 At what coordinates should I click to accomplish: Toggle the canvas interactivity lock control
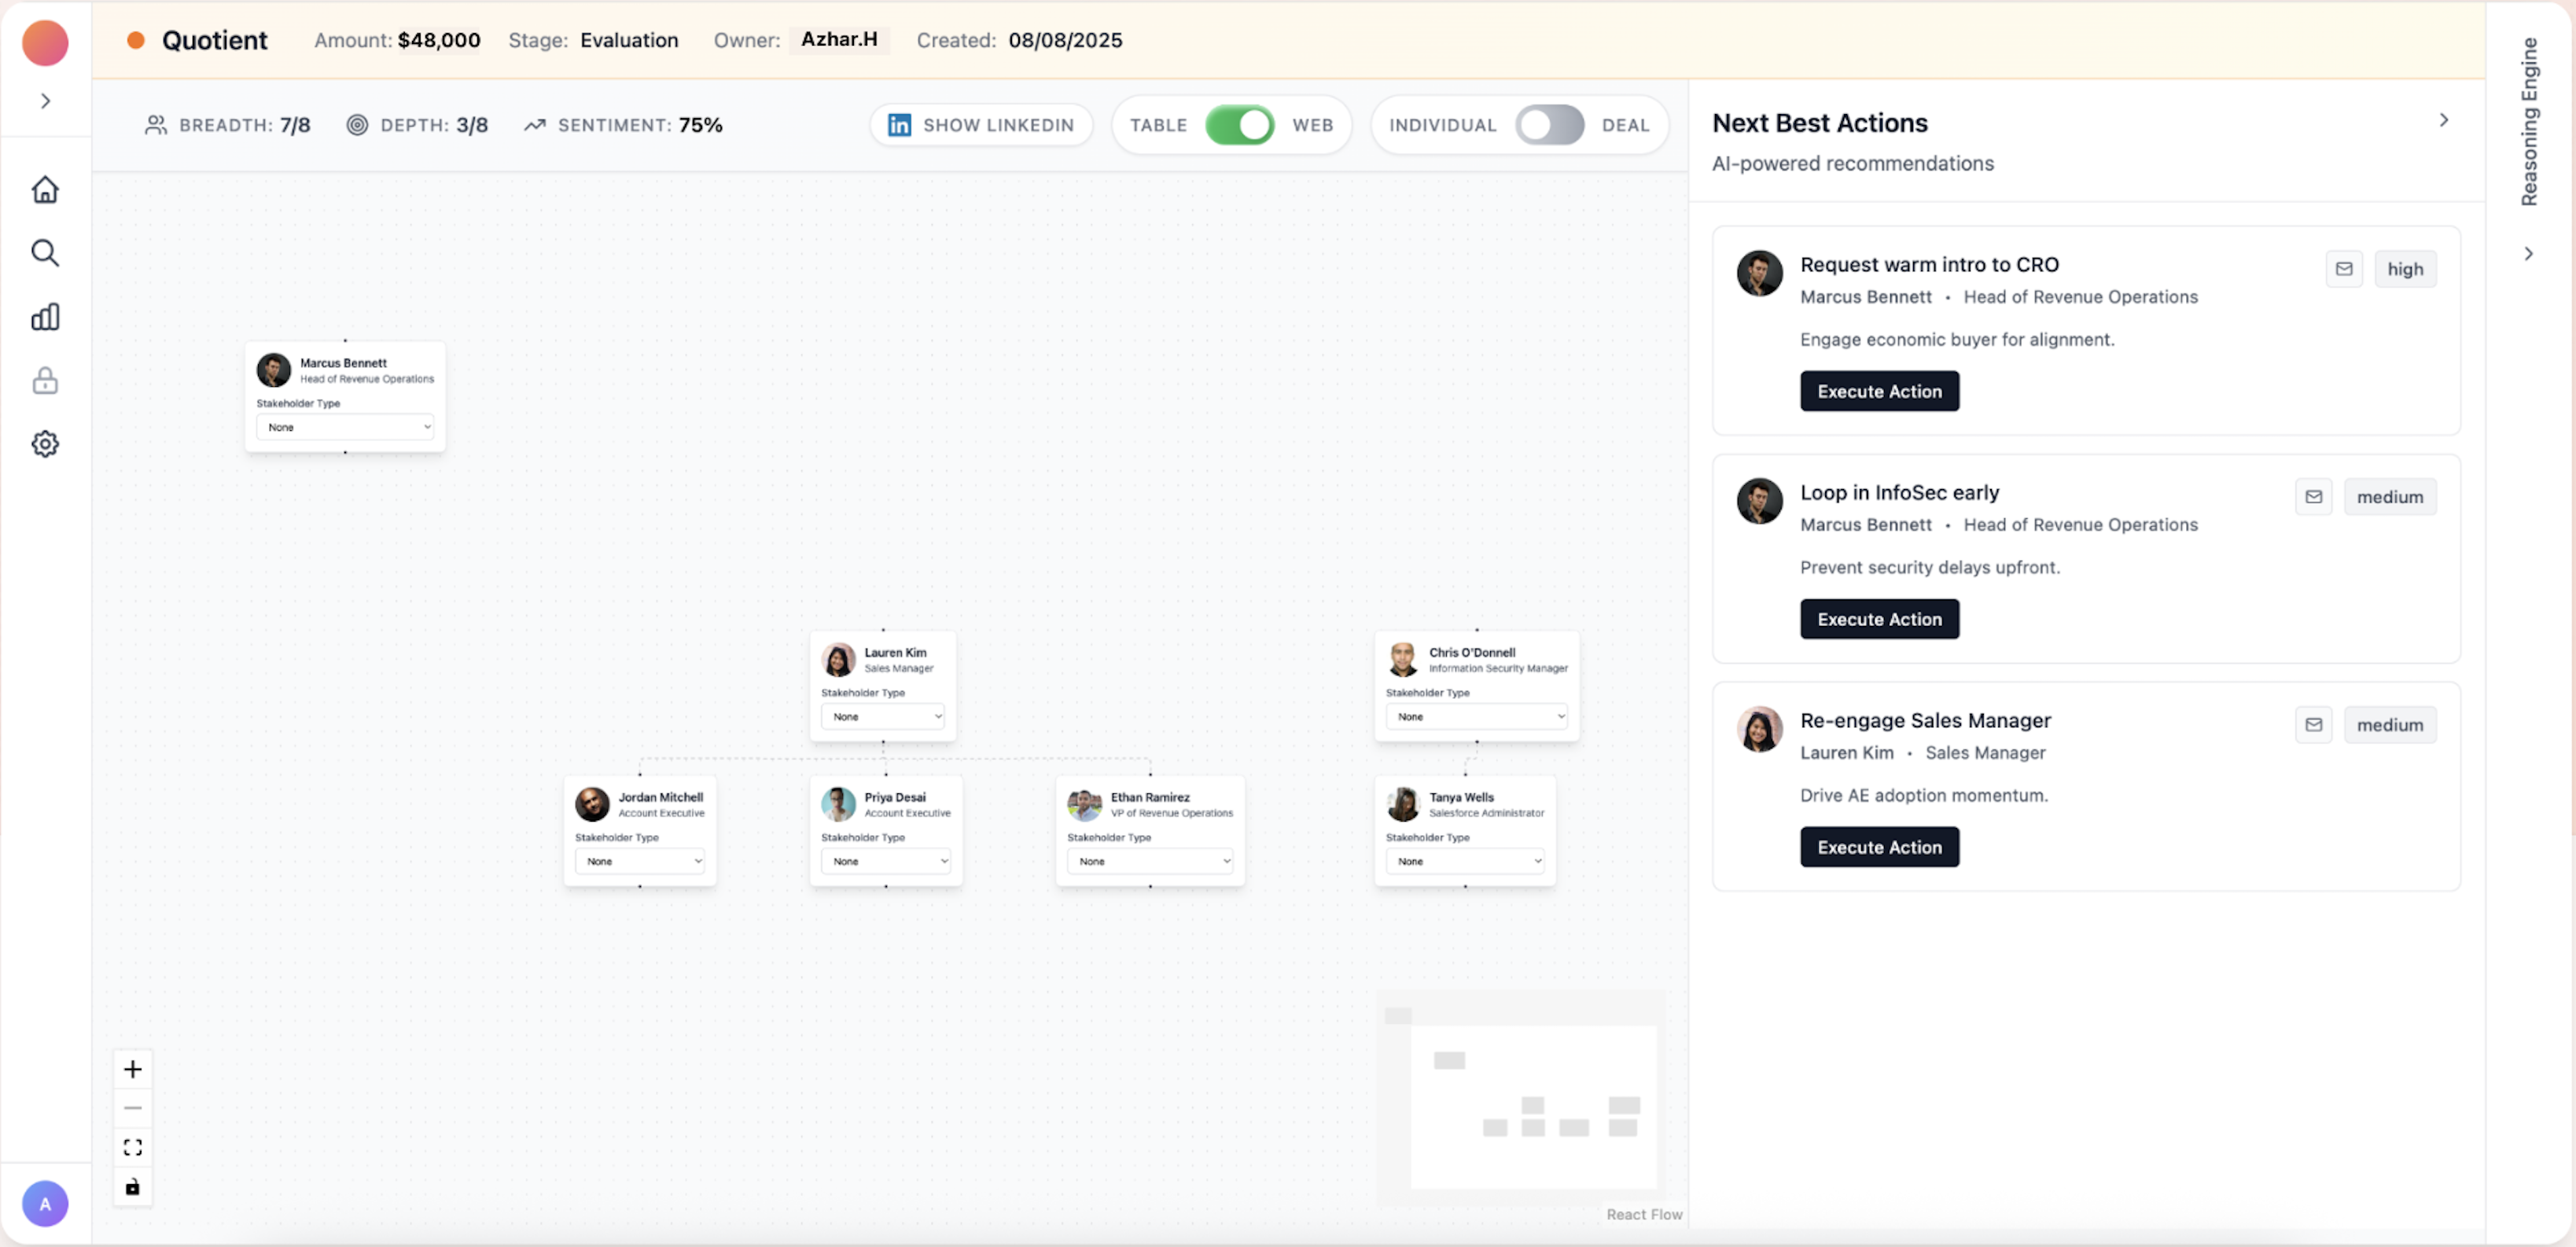coord(132,1188)
